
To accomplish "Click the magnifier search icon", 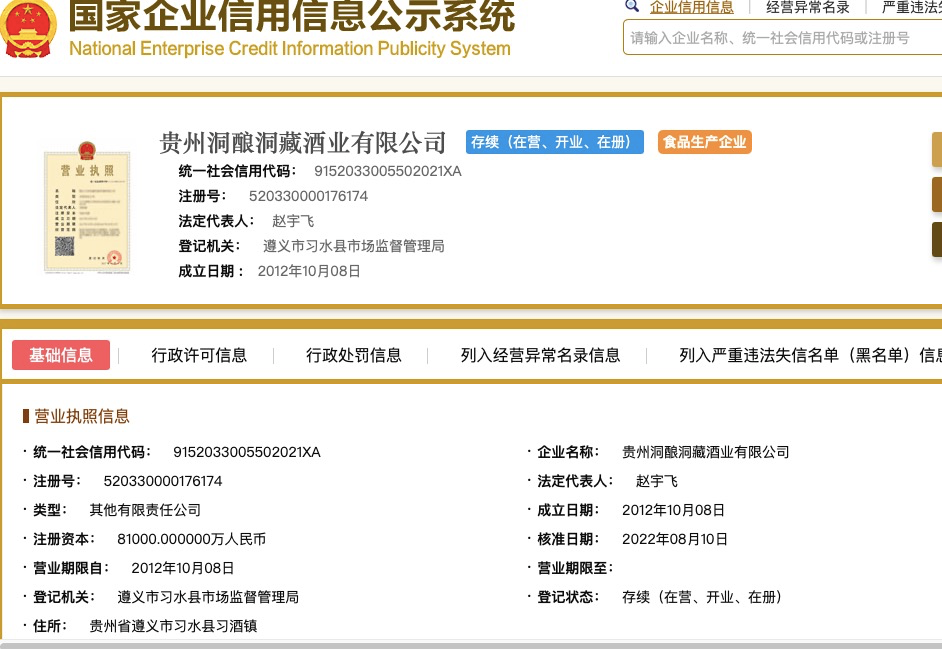I will click(x=632, y=6).
